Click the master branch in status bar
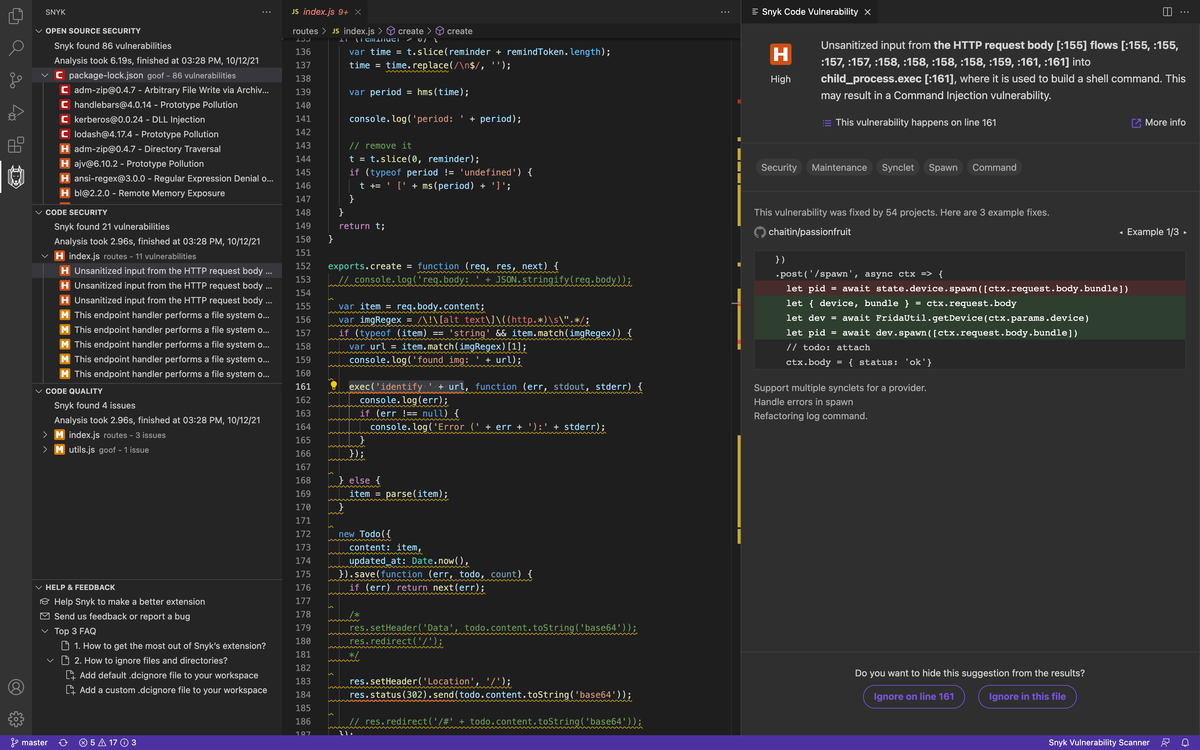The width and height of the screenshot is (1200, 750). point(28,743)
